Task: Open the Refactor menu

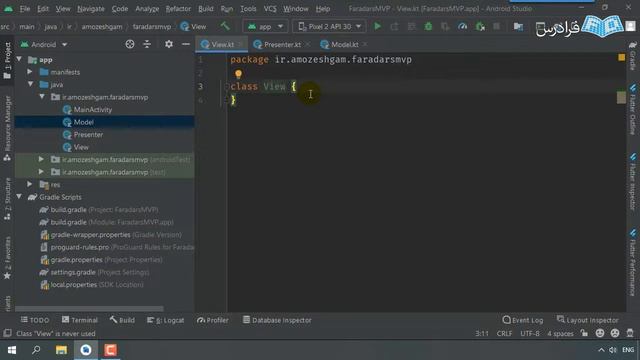Action: point(178,9)
